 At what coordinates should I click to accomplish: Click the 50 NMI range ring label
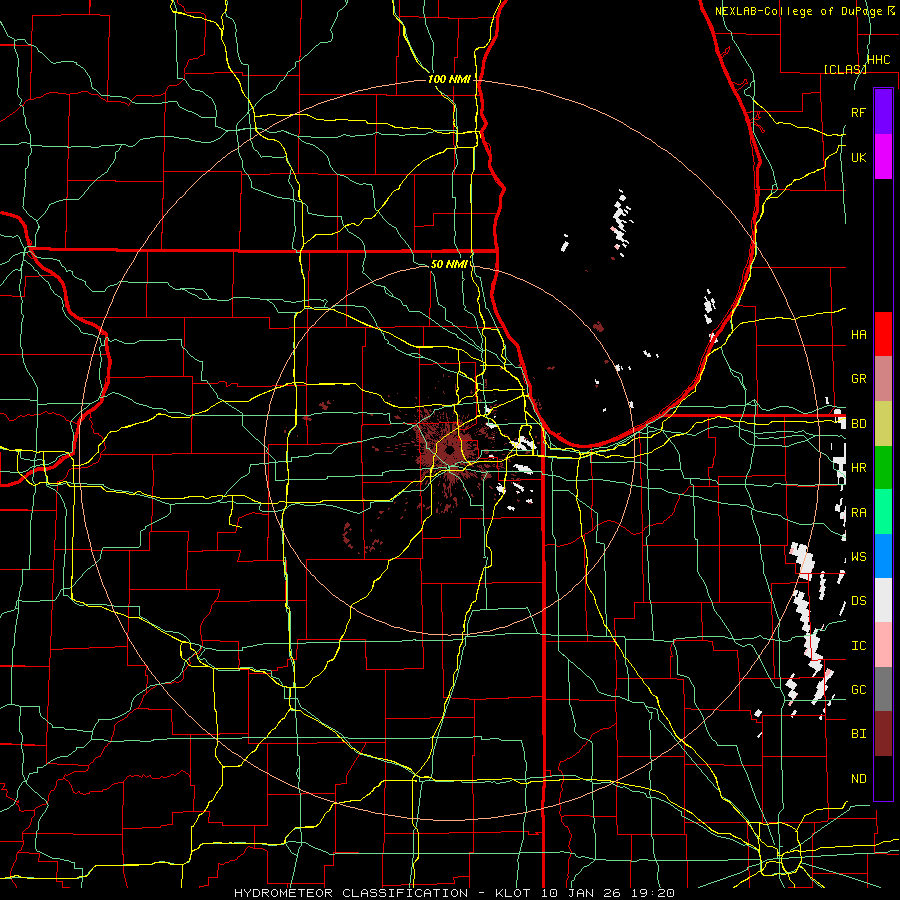pyautogui.click(x=449, y=264)
